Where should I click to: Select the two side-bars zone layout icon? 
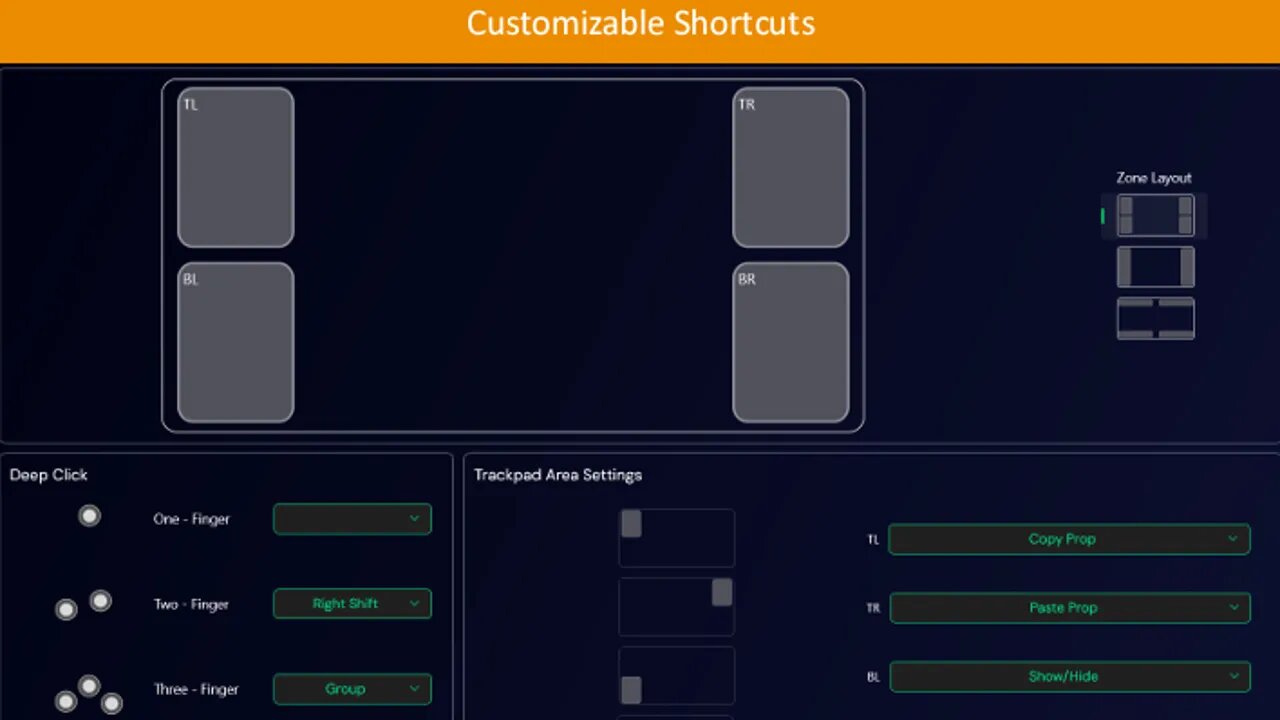tap(1155, 267)
